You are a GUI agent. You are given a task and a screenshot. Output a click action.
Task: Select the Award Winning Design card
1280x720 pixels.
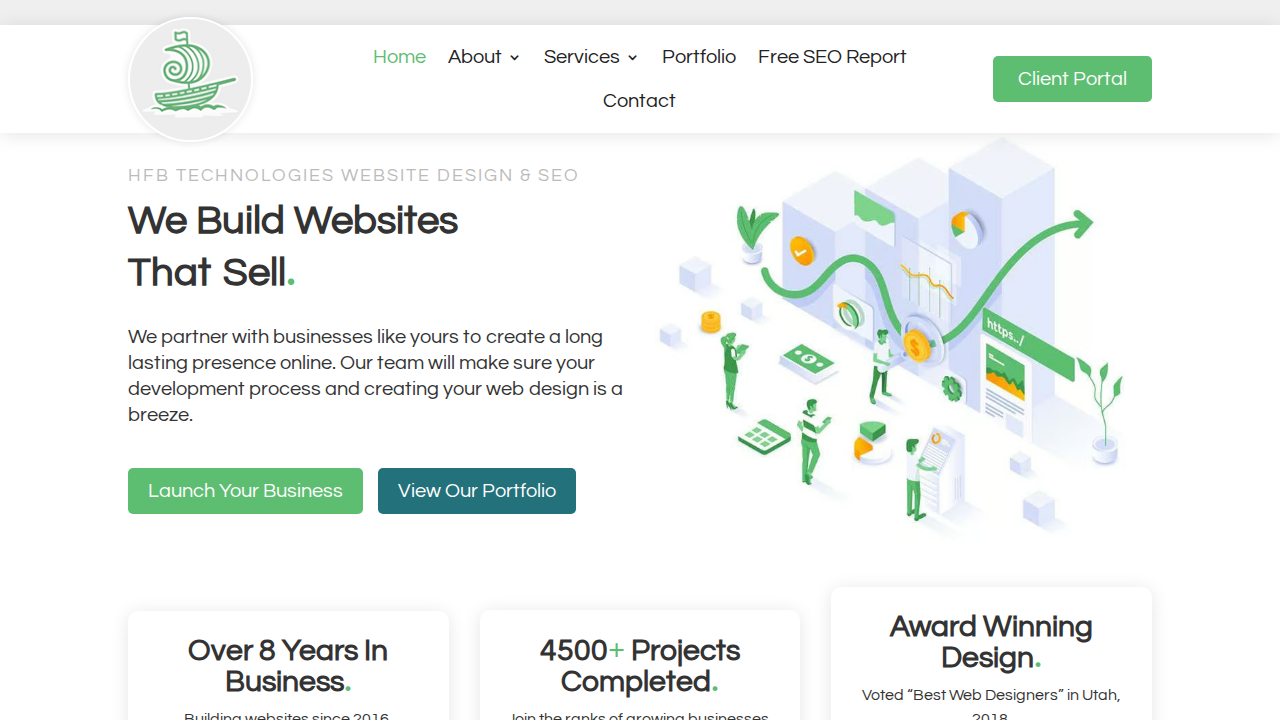click(991, 654)
